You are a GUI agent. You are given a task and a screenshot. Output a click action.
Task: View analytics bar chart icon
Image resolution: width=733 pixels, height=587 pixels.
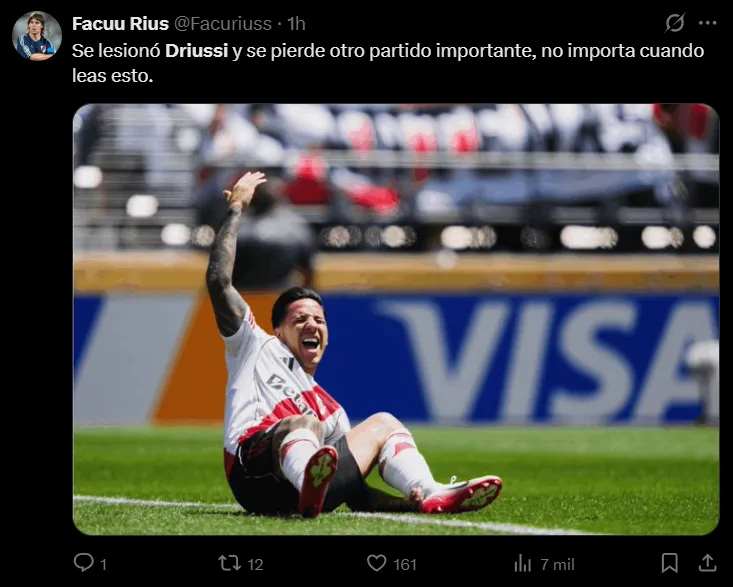[x=523, y=563]
